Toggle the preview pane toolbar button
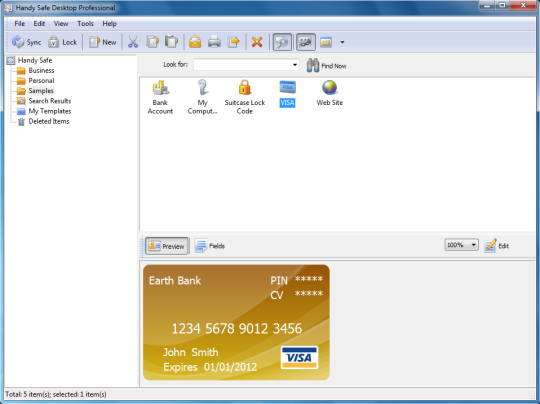Viewport: 540px width, 404px height. [305, 42]
